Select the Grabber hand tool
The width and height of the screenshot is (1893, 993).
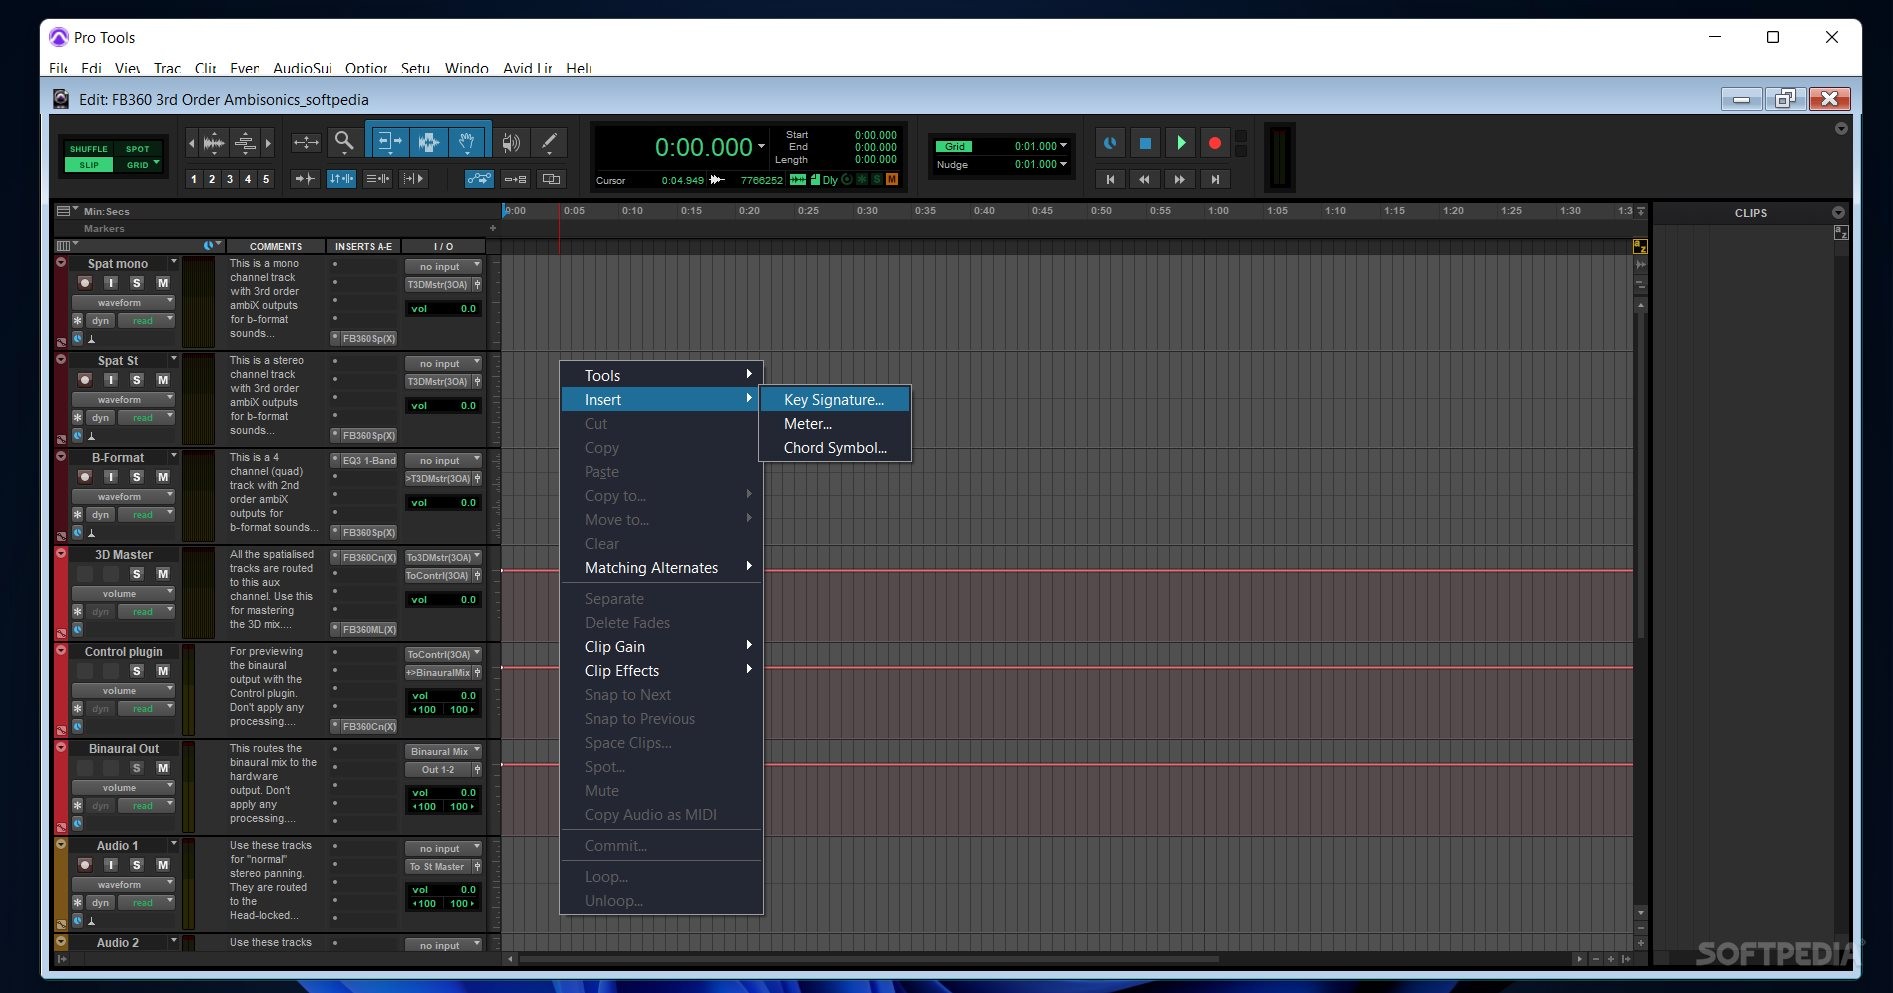(468, 141)
